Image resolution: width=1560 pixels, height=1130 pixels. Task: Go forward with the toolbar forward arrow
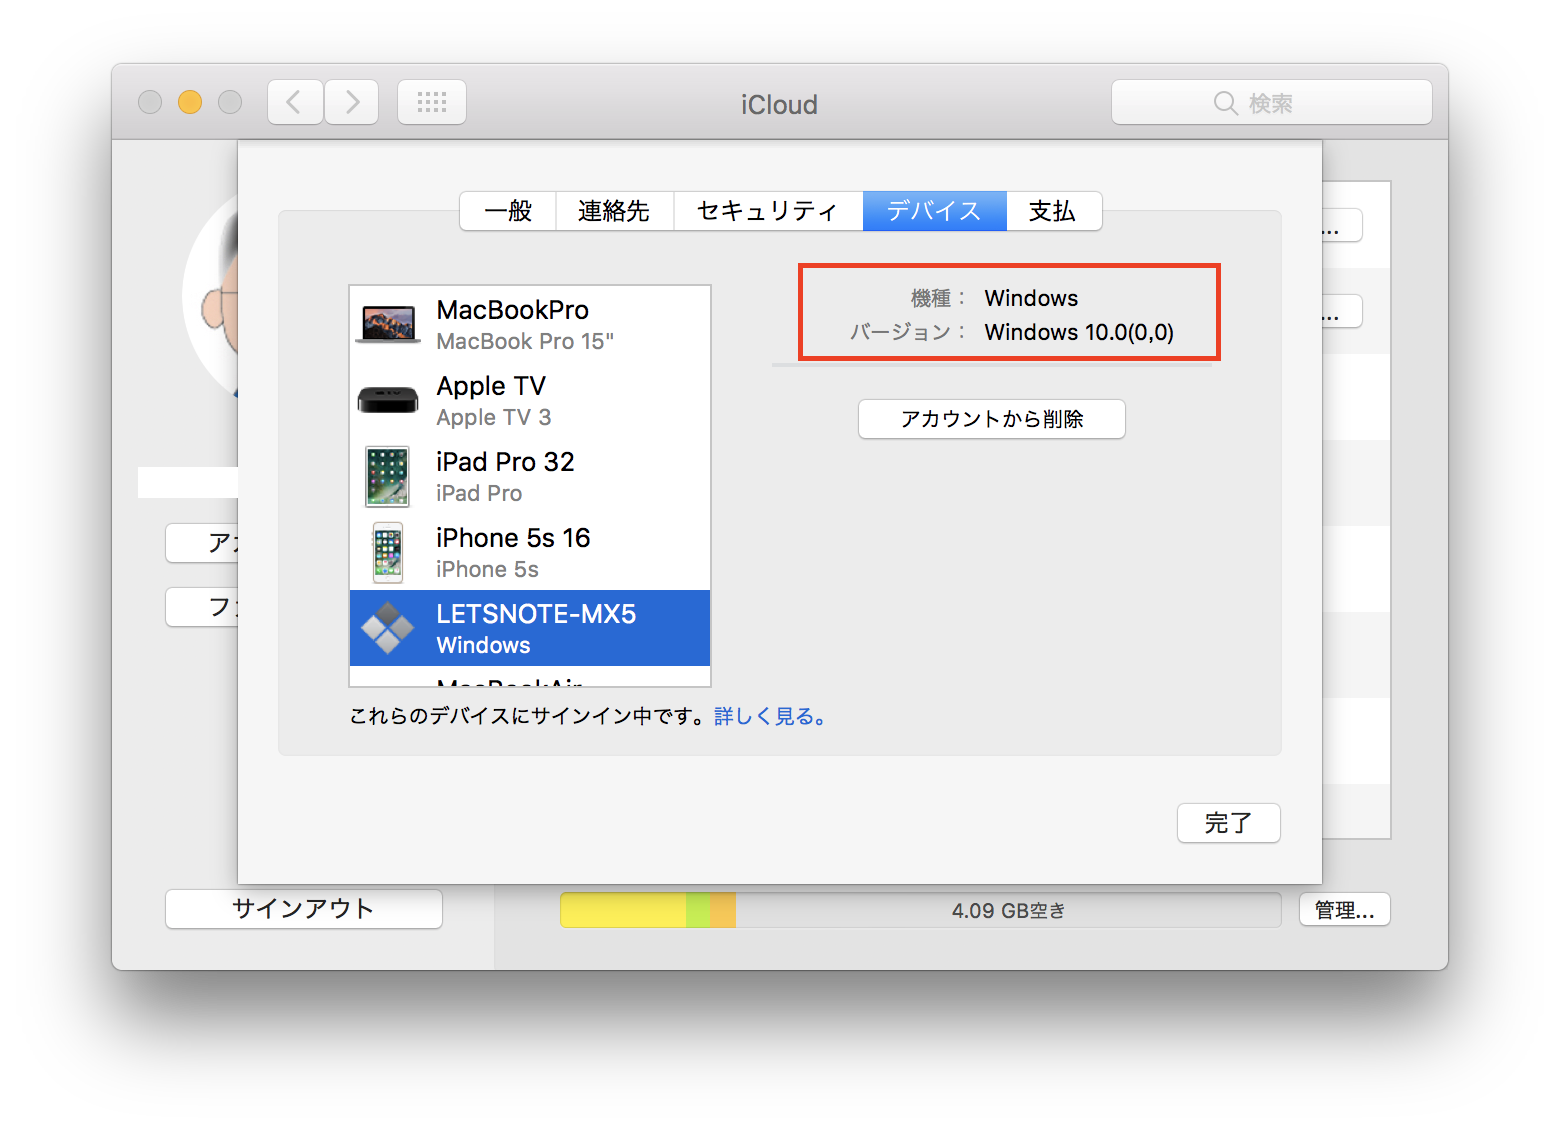click(x=351, y=102)
